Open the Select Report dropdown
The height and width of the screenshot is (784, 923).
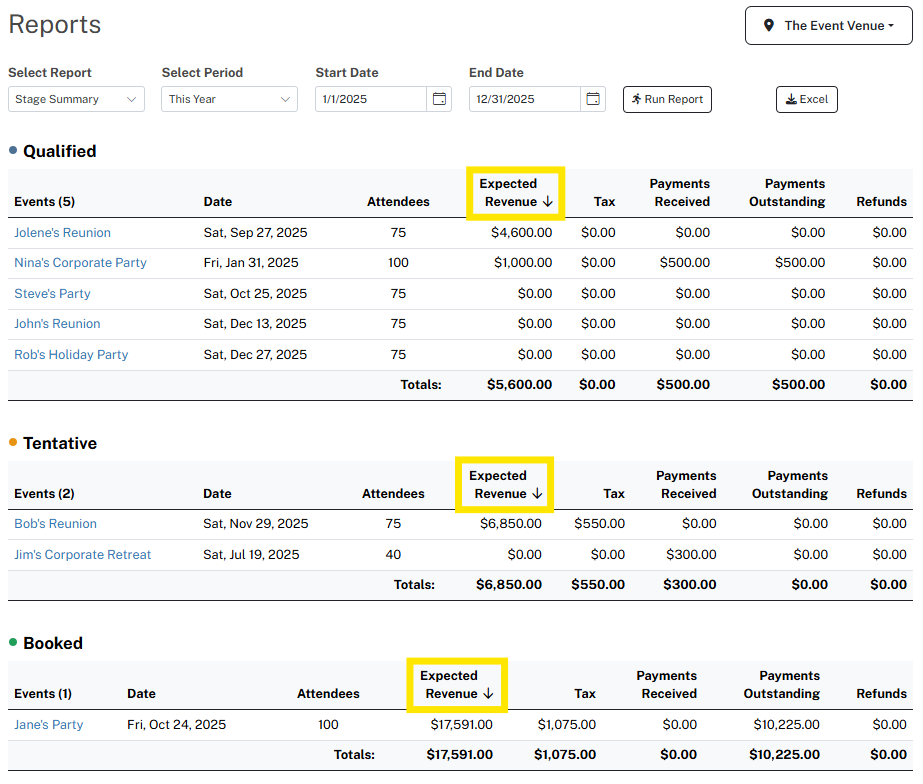tap(77, 99)
